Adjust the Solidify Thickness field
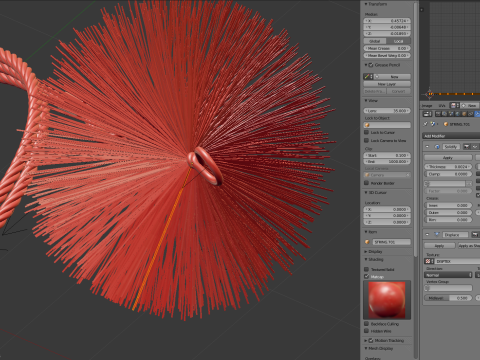The image size is (480, 360). [448, 166]
